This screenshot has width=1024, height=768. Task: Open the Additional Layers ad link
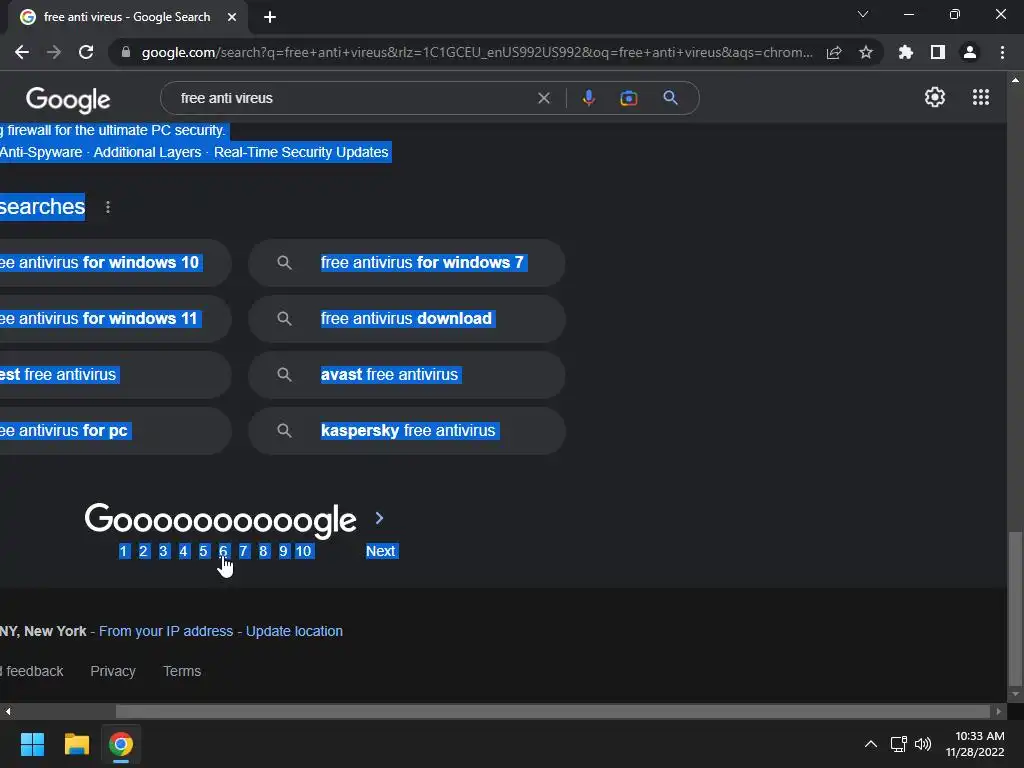click(x=147, y=152)
